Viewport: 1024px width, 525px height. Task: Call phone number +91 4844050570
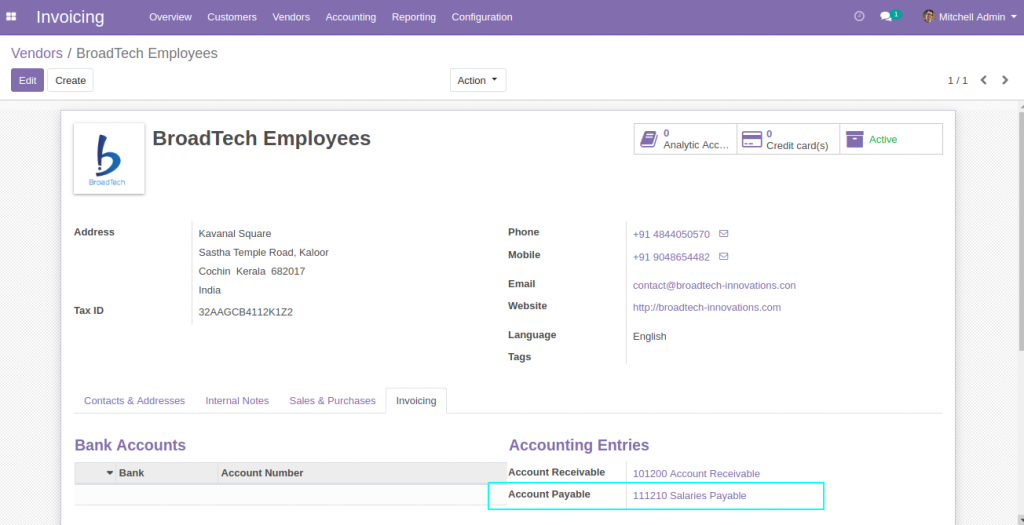pyautogui.click(x=671, y=234)
